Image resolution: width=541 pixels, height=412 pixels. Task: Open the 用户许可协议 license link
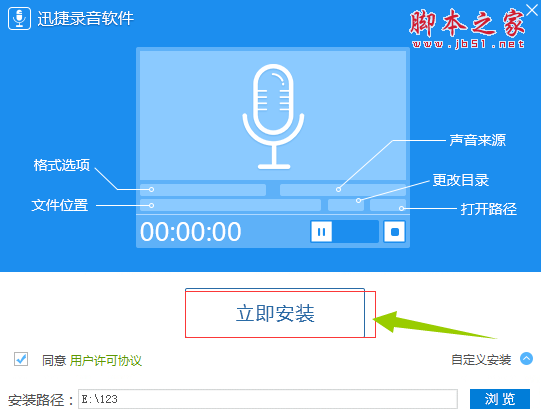tap(106, 361)
